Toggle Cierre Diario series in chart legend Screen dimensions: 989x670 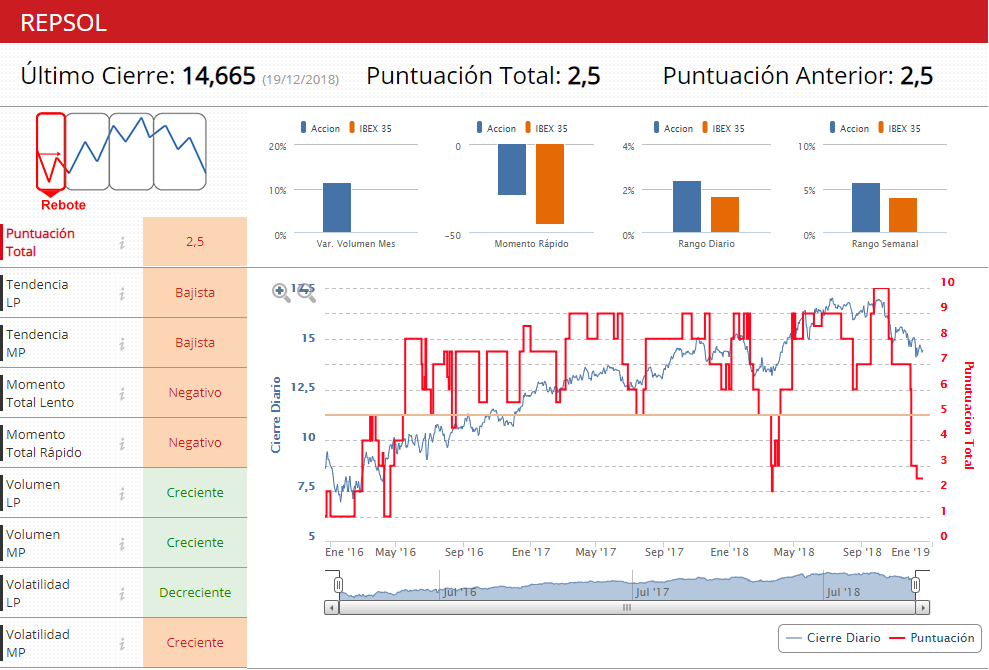coord(834,638)
